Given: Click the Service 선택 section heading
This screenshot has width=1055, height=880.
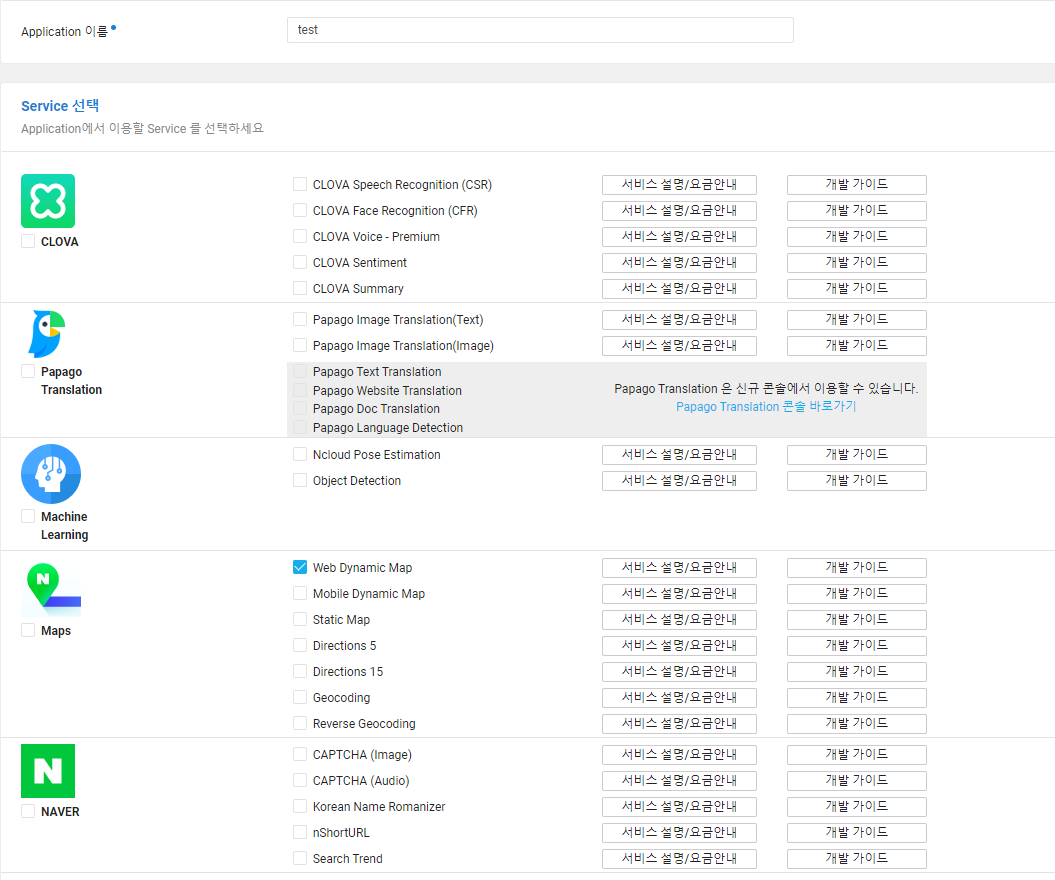Looking at the screenshot, I should pyautogui.click(x=60, y=106).
